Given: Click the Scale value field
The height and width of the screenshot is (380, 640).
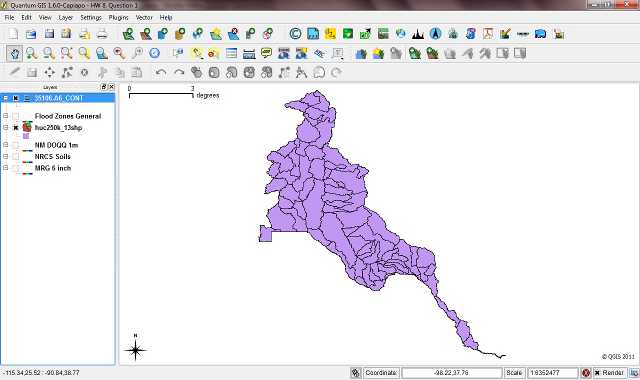Looking at the screenshot, I should (552, 373).
